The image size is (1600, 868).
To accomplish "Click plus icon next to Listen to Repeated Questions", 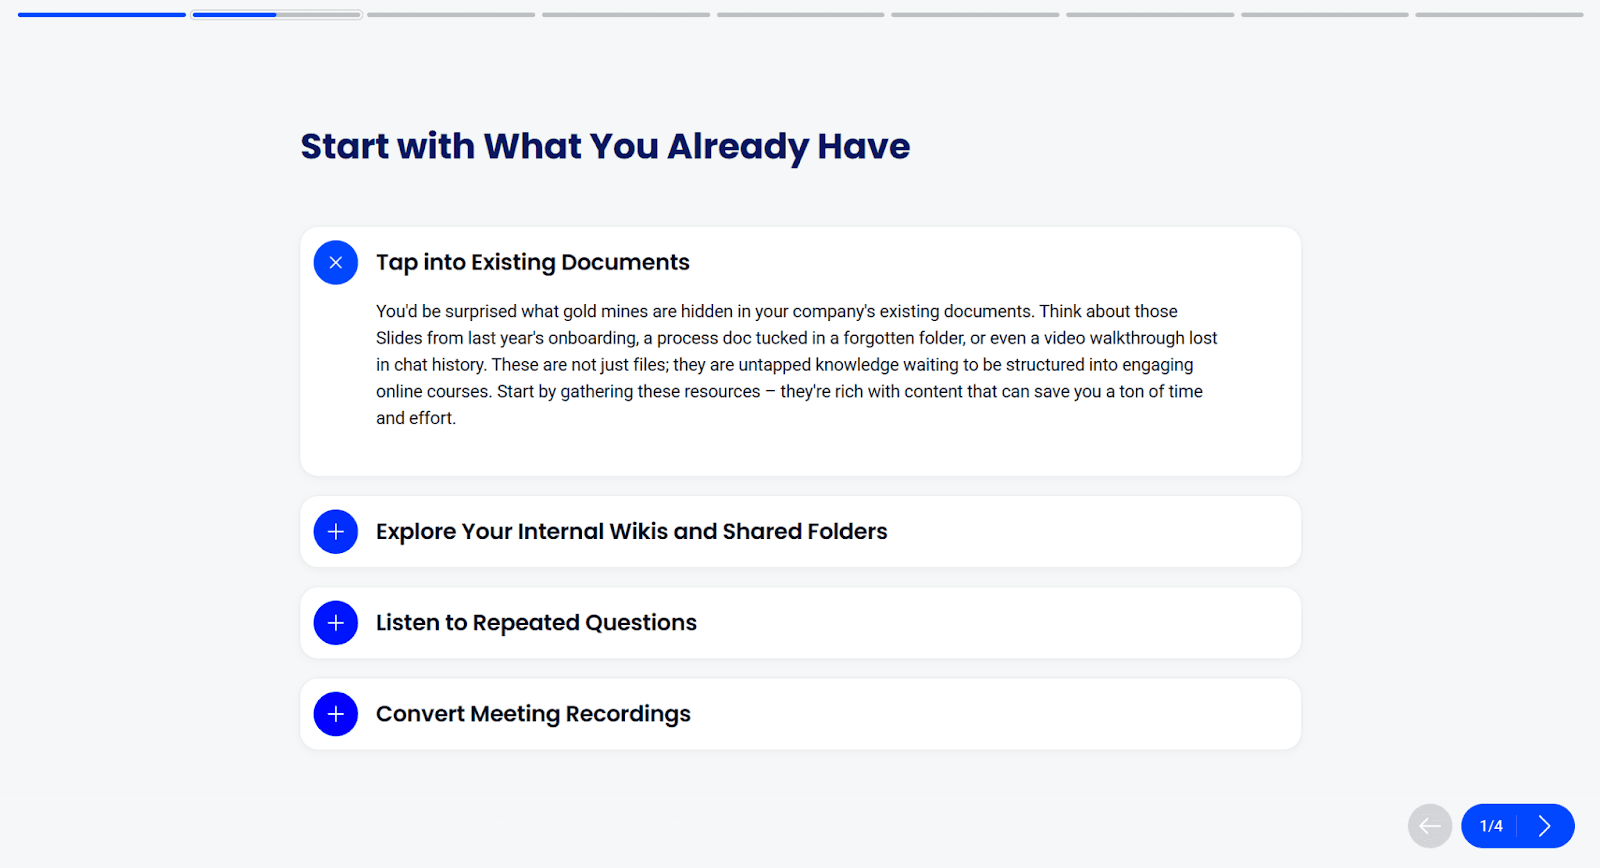I will point(336,623).
